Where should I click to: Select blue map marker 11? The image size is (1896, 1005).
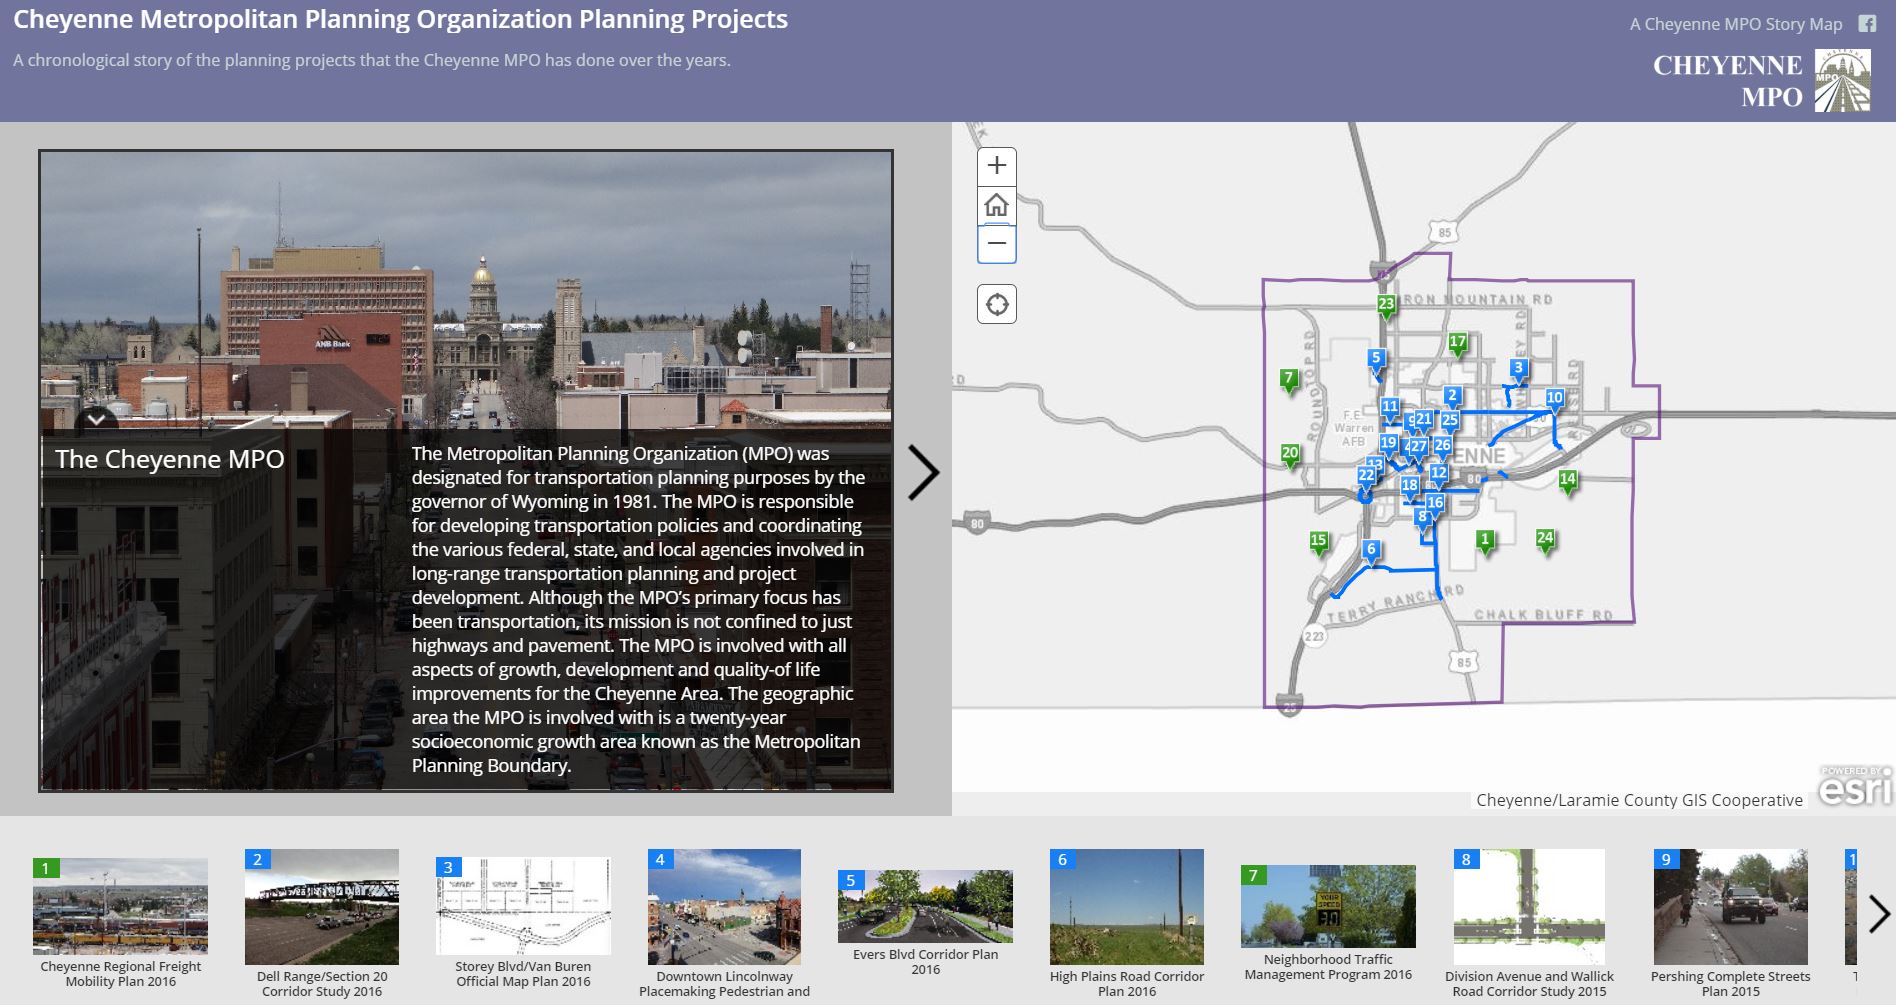[x=1390, y=408]
